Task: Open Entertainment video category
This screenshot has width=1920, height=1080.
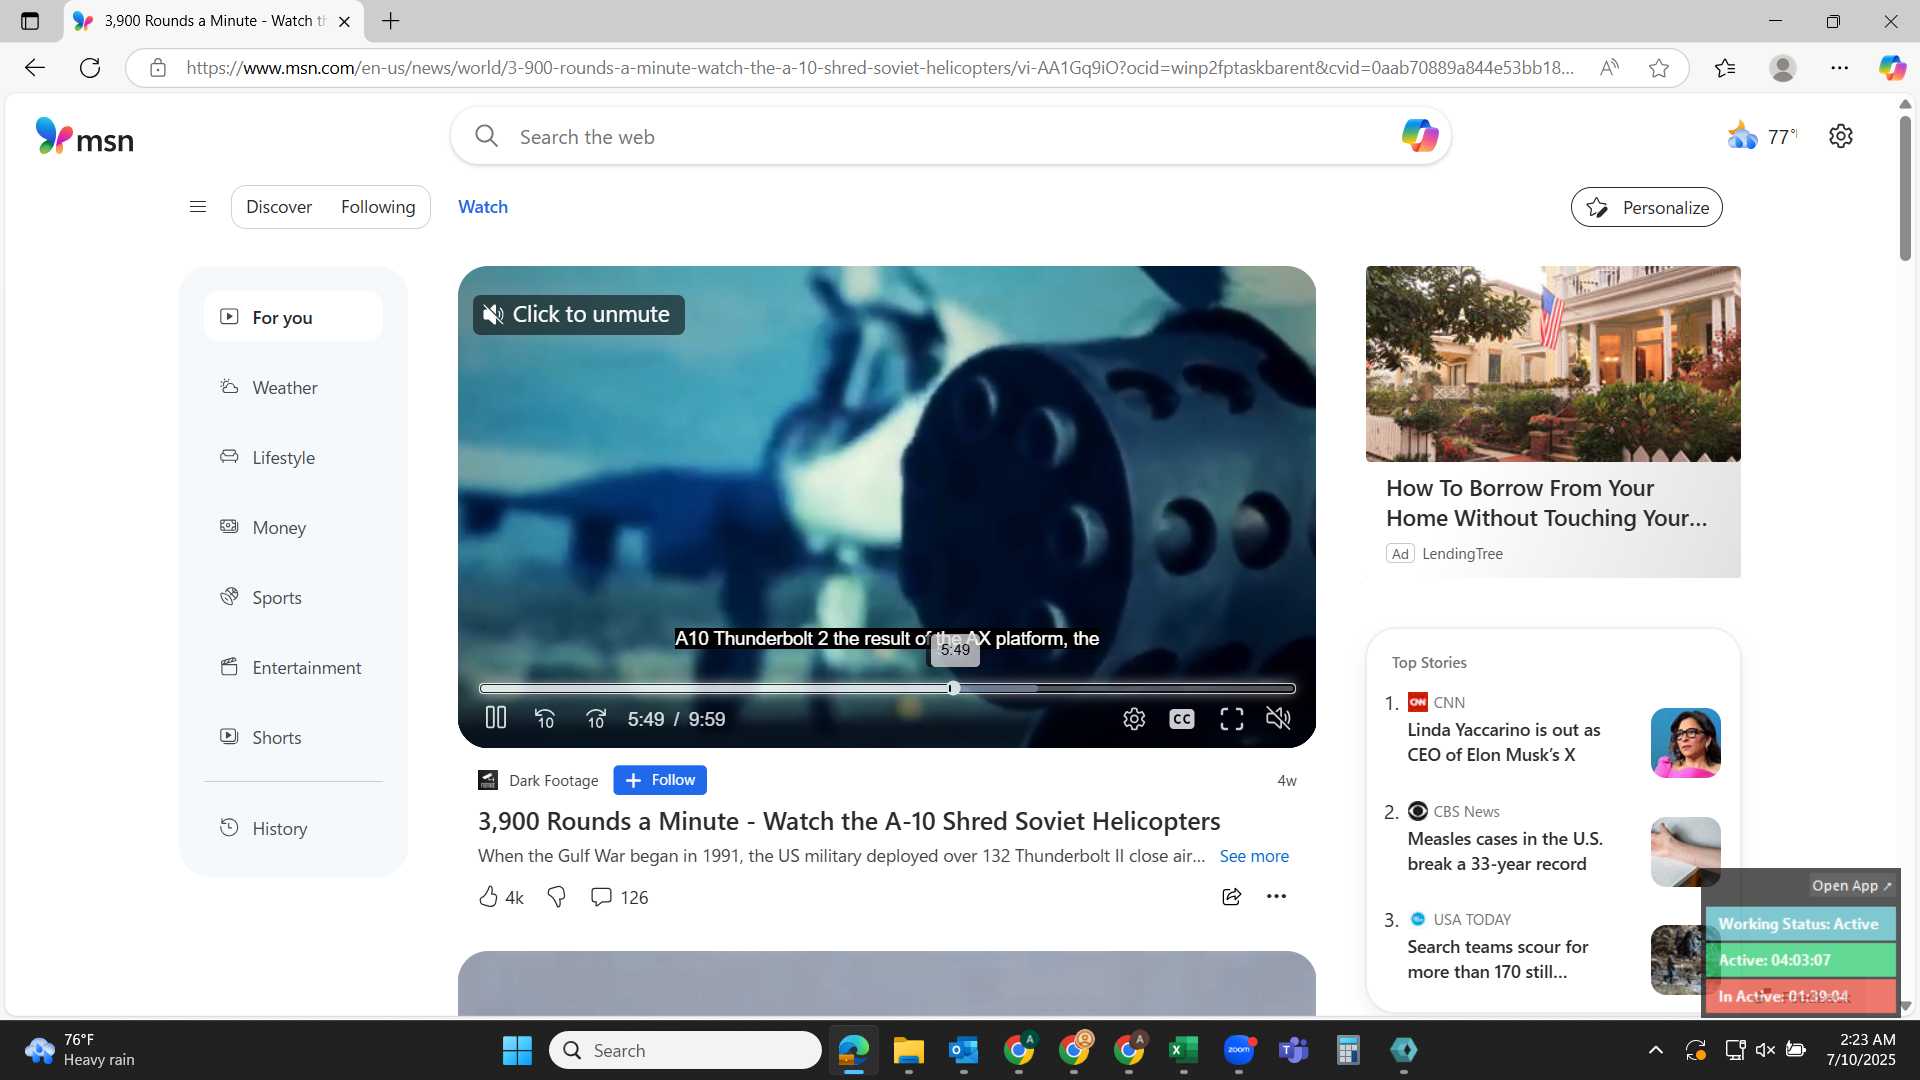Action: pyautogui.click(x=293, y=667)
